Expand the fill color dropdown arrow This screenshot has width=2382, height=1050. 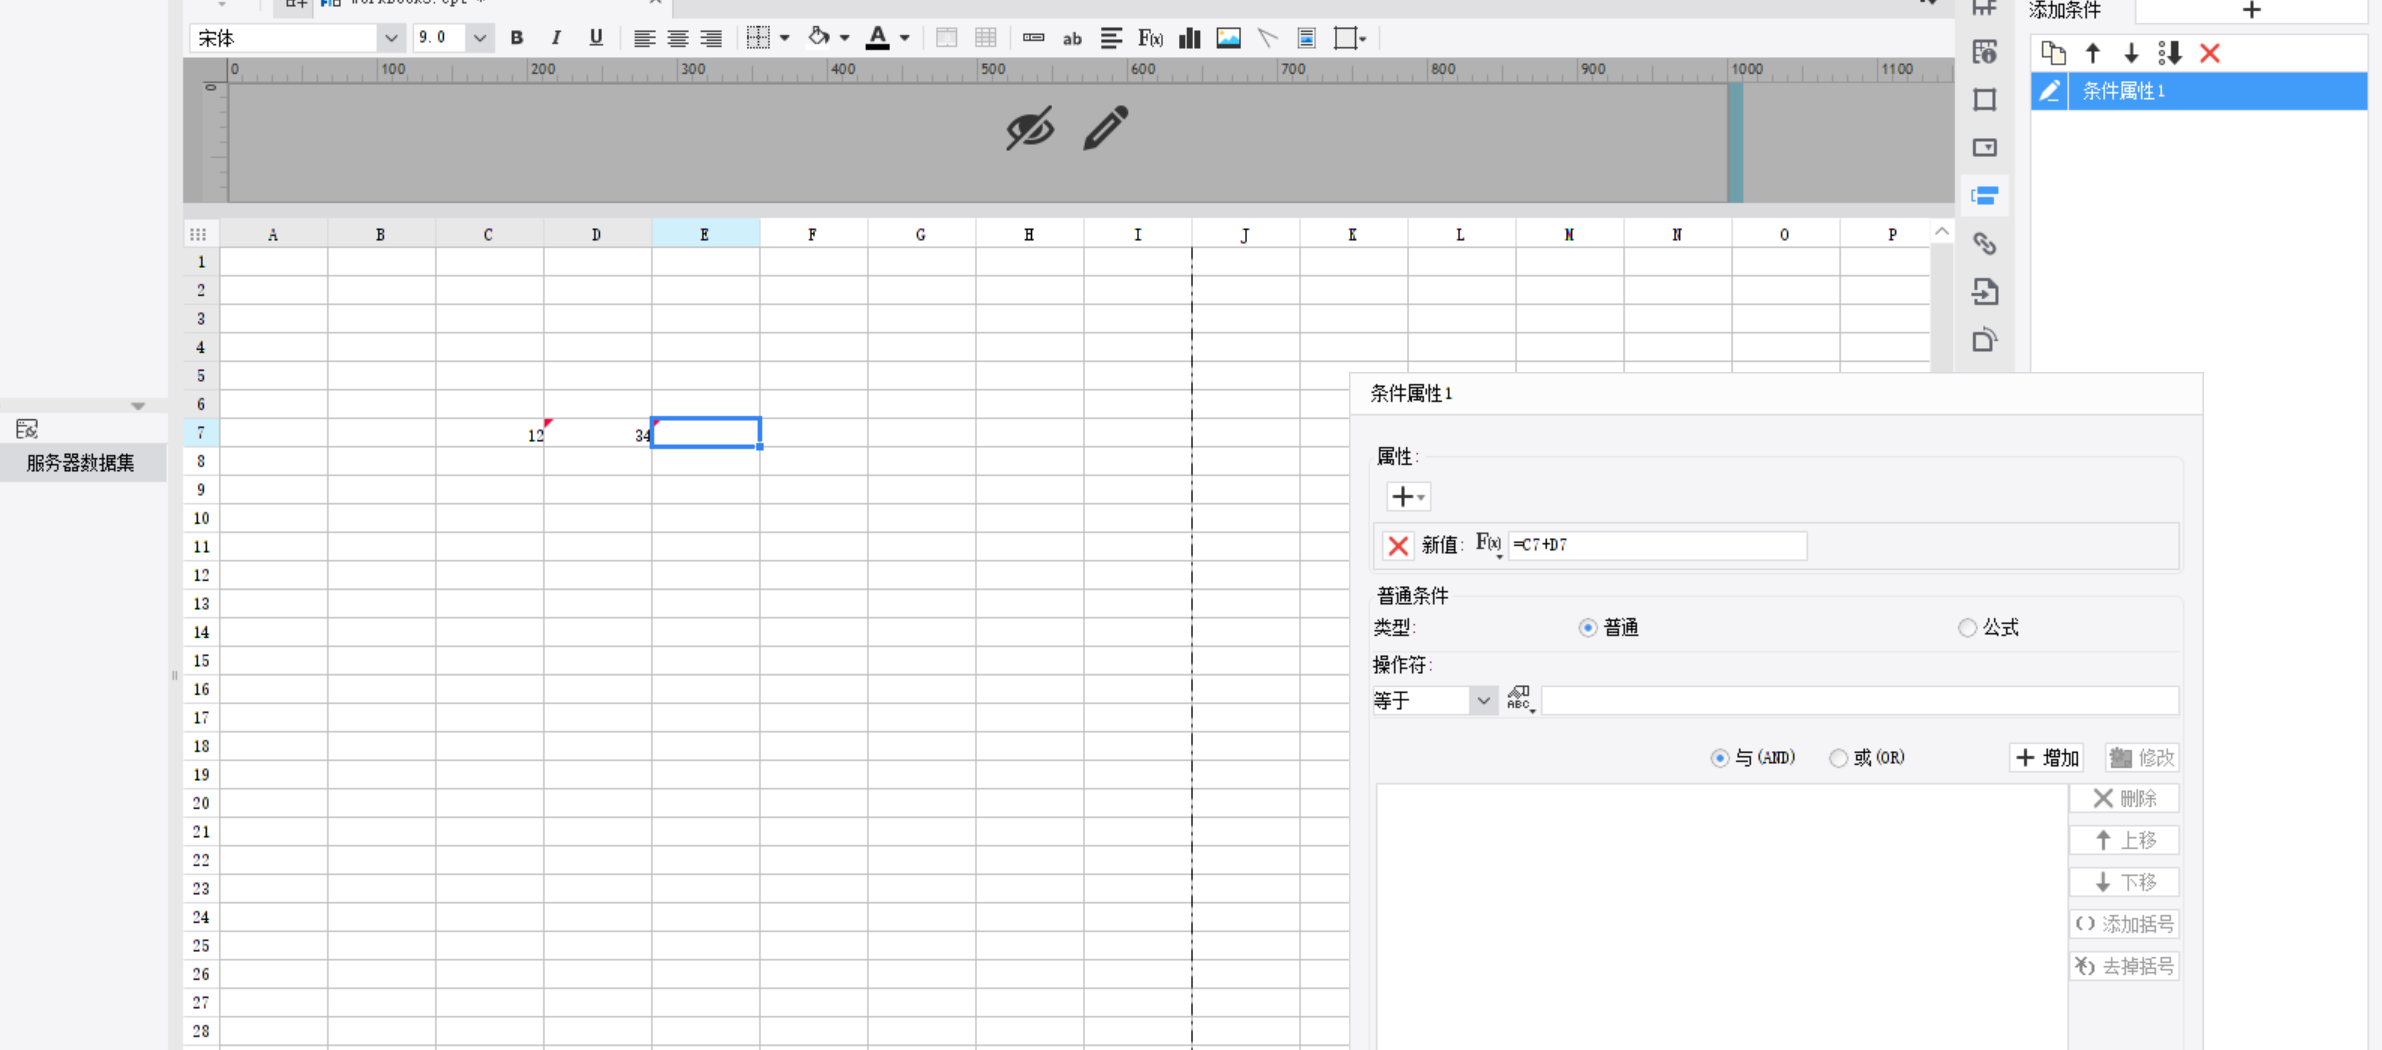(x=845, y=38)
